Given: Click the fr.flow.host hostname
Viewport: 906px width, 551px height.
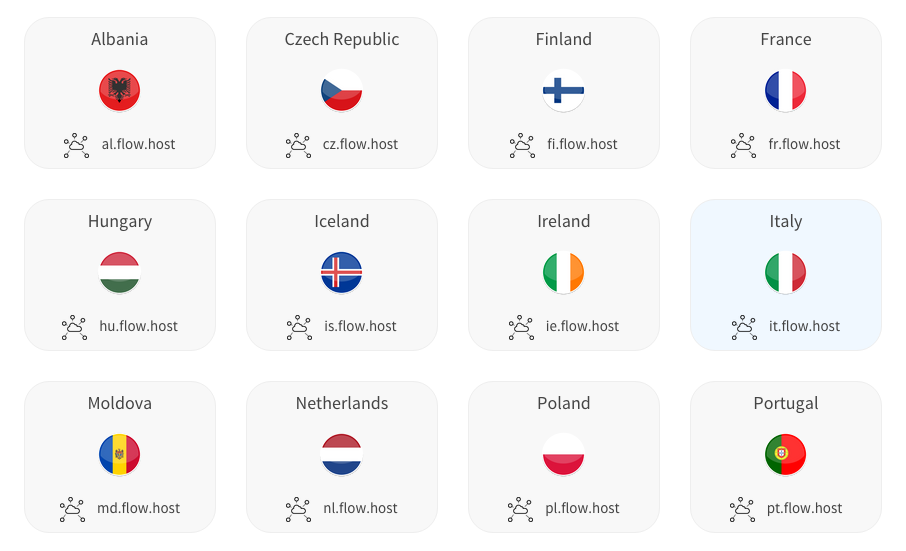Looking at the screenshot, I should point(804,144).
